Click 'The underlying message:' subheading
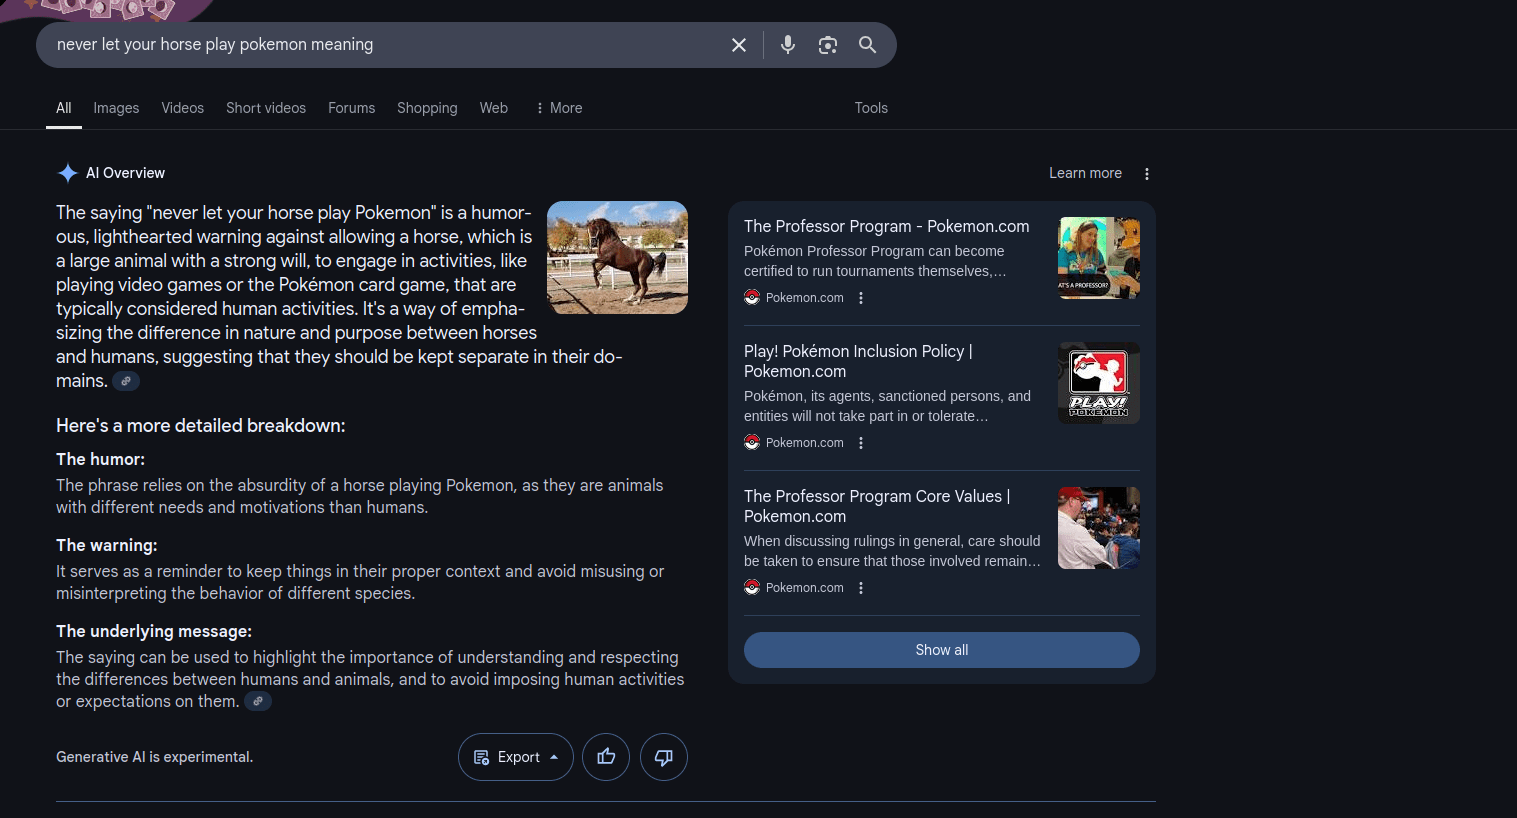This screenshot has width=1517, height=818. [x=154, y=631]
